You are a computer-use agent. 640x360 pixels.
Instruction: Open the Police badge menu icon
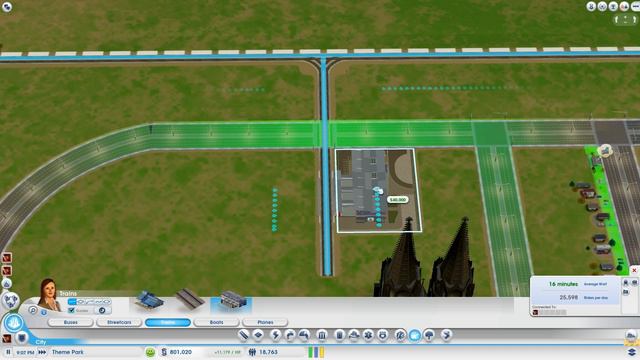point(382,335)
